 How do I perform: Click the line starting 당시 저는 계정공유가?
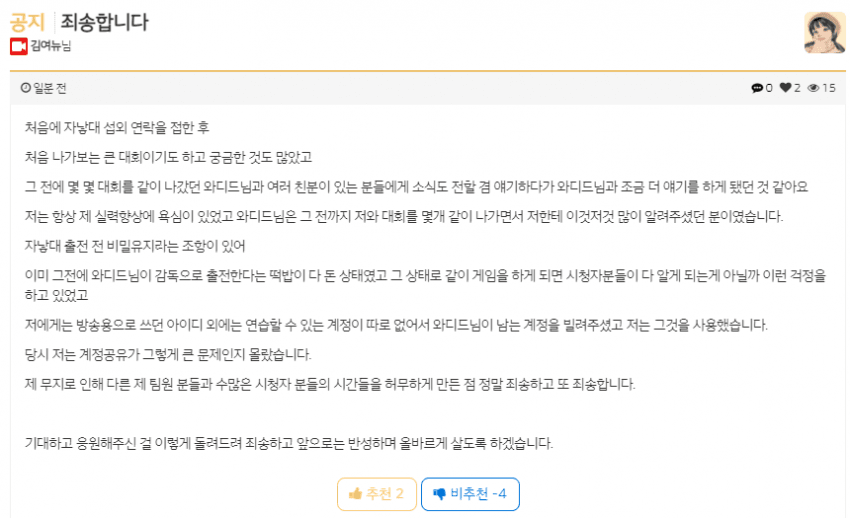(168, 355)
